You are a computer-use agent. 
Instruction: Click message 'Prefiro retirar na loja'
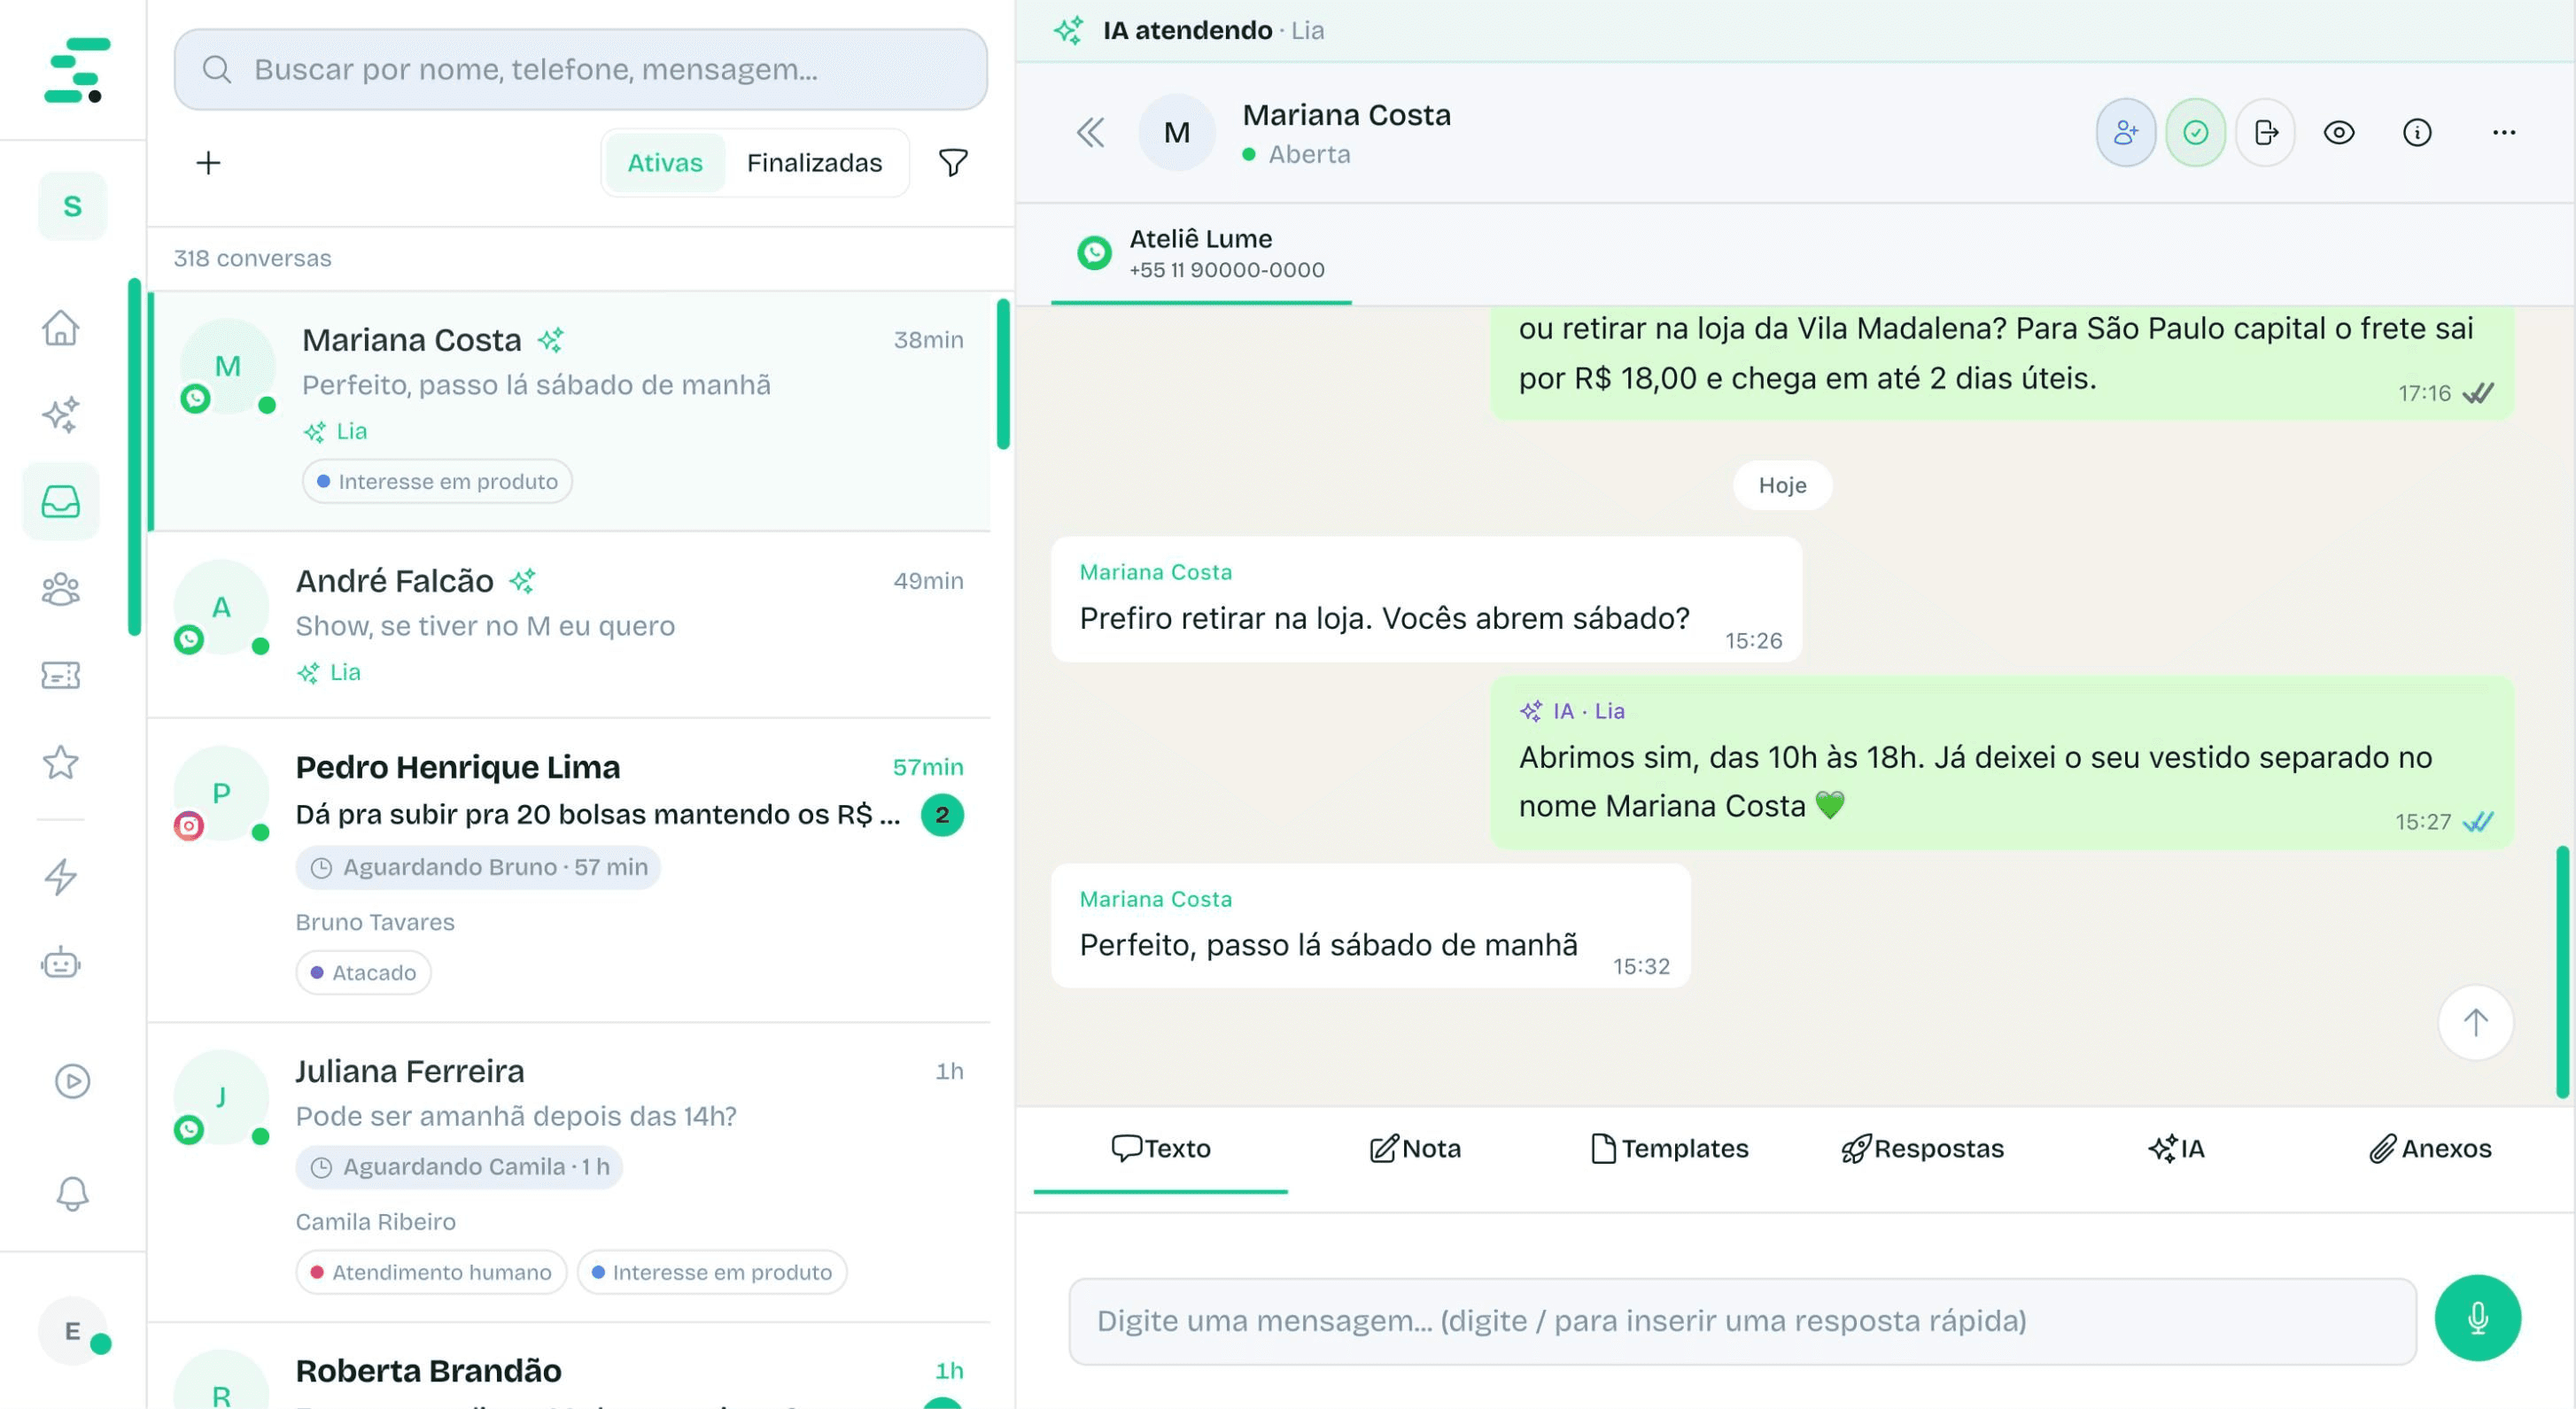[1426, 599]
